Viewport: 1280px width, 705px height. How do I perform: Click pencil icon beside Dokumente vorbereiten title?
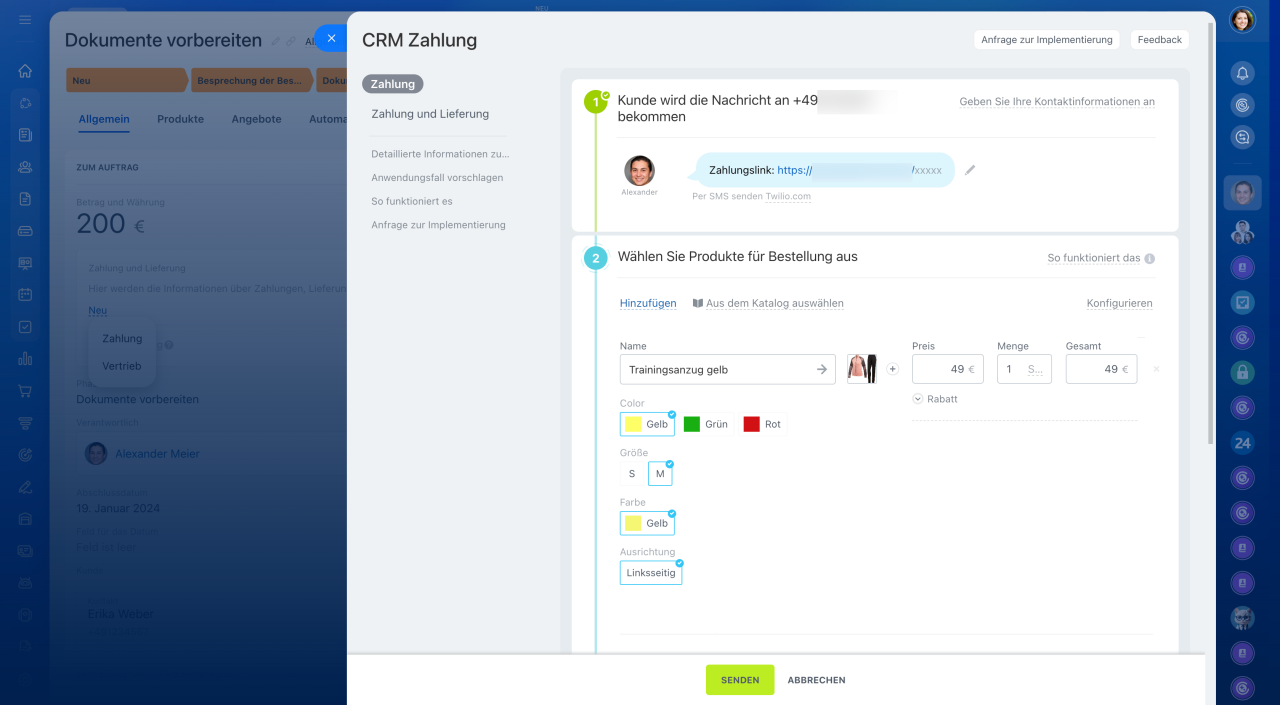point(276,41)
